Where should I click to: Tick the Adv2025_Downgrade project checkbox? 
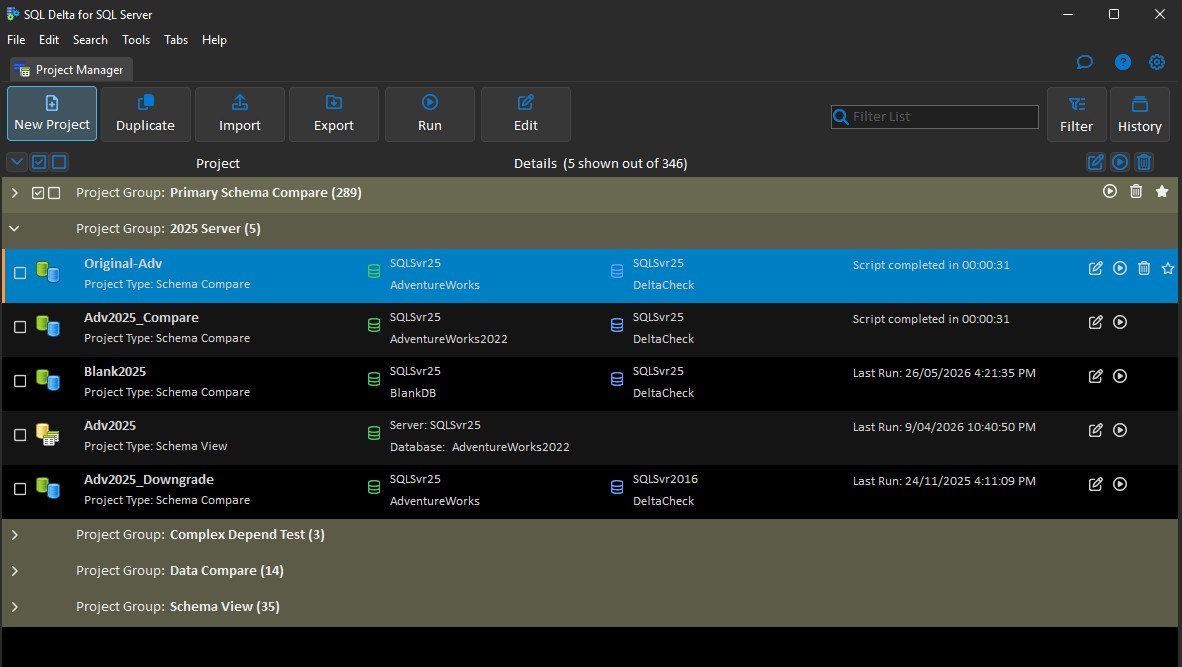pyautogui.click(x=20, y=489)
